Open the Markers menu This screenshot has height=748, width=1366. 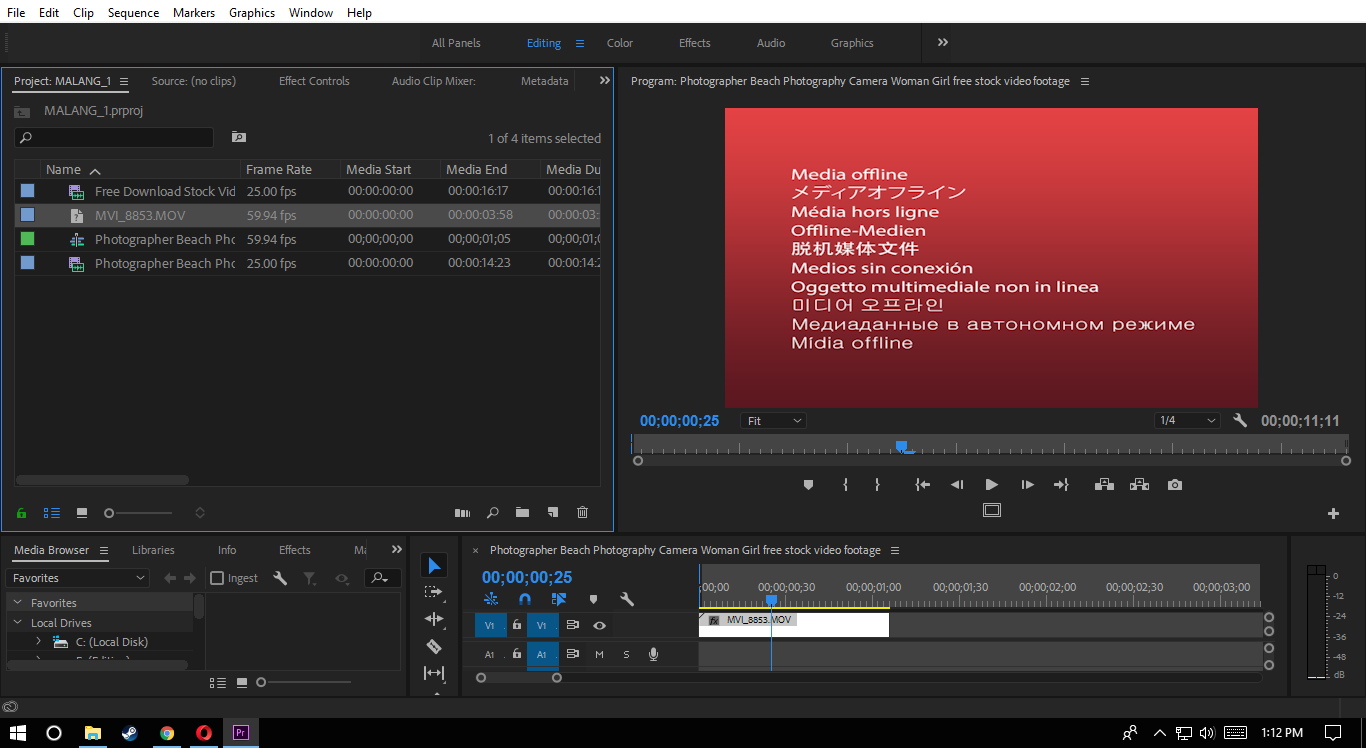[194, 13]
